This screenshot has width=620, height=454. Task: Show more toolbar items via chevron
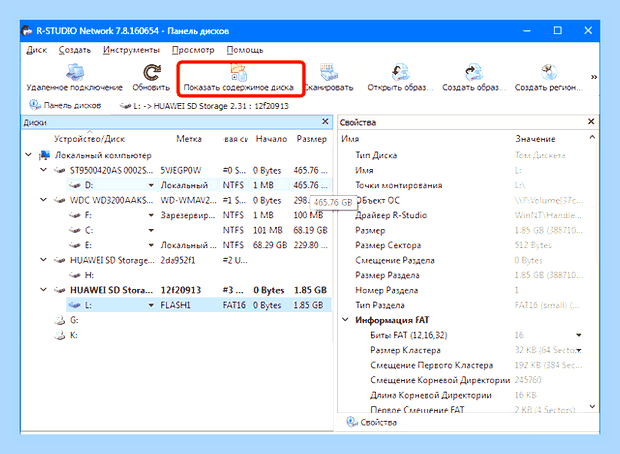pyautogui.click(x=594, y=77)
